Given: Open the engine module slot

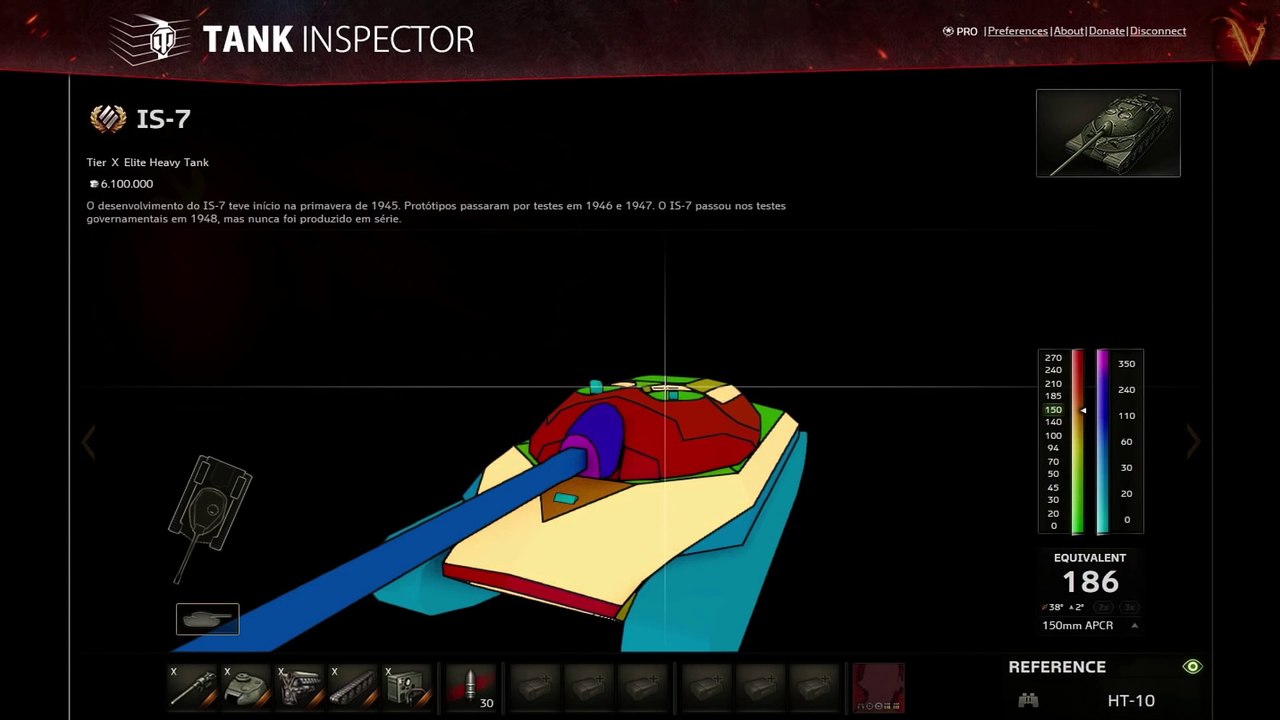Looking at the screenshot, I should coord(300,688).
